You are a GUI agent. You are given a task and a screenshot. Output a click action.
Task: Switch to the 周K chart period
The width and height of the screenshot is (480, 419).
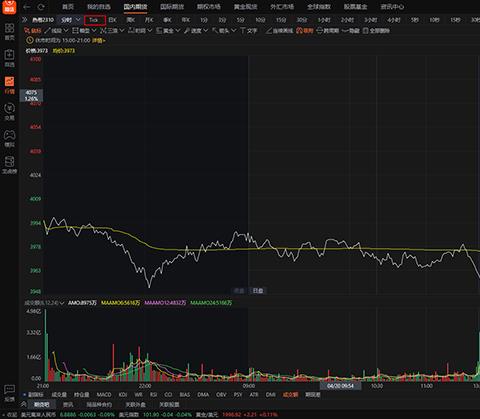point(131,20)
